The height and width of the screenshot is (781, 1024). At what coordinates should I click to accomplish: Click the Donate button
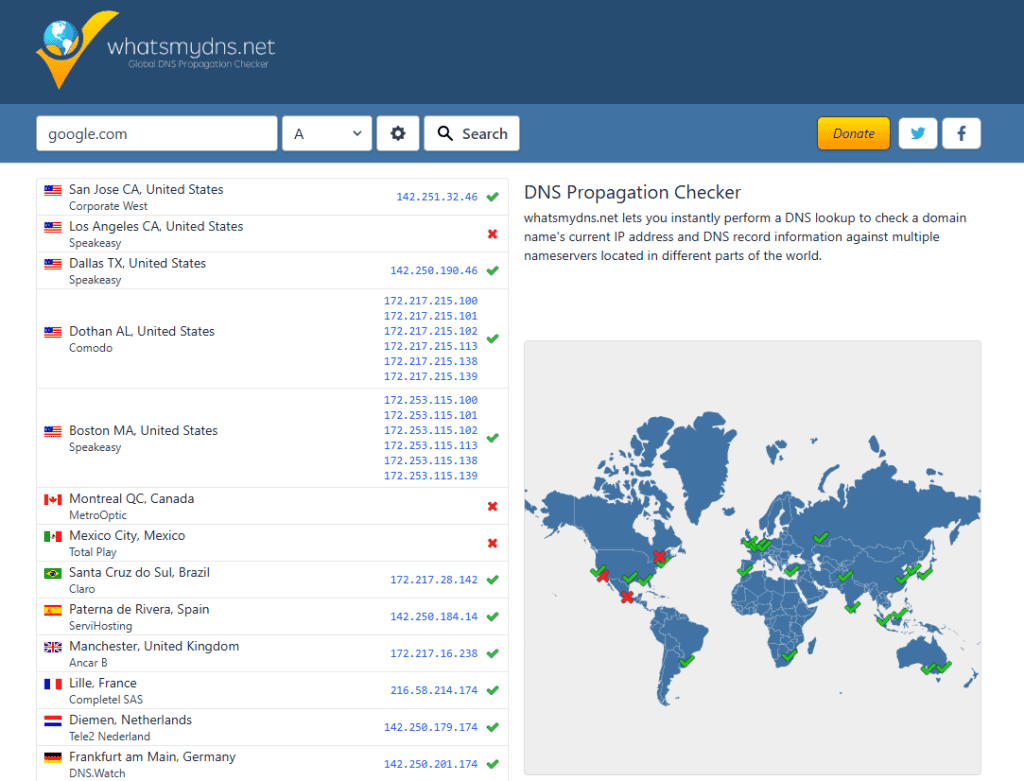tap(854, 133)
